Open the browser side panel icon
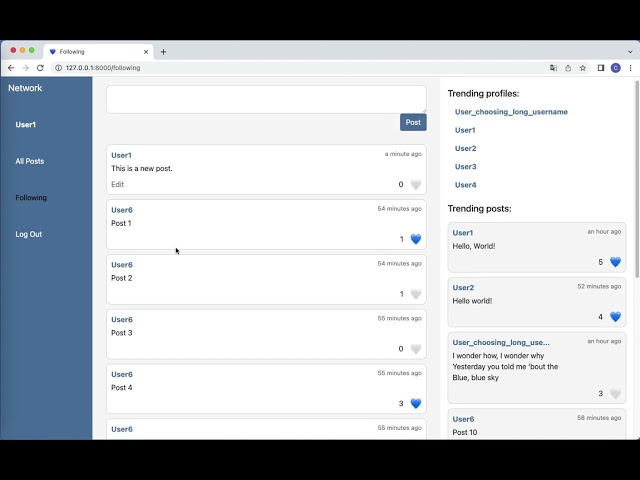Image resolution: width=640 pixels, height=480 pixels. click(x=601, y=68)
